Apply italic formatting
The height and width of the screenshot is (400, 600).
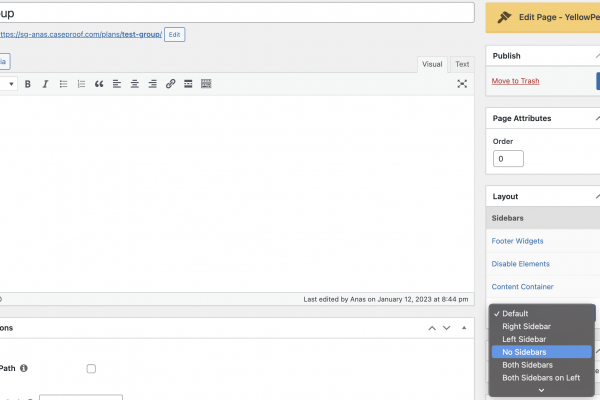(x=45, y=84)
